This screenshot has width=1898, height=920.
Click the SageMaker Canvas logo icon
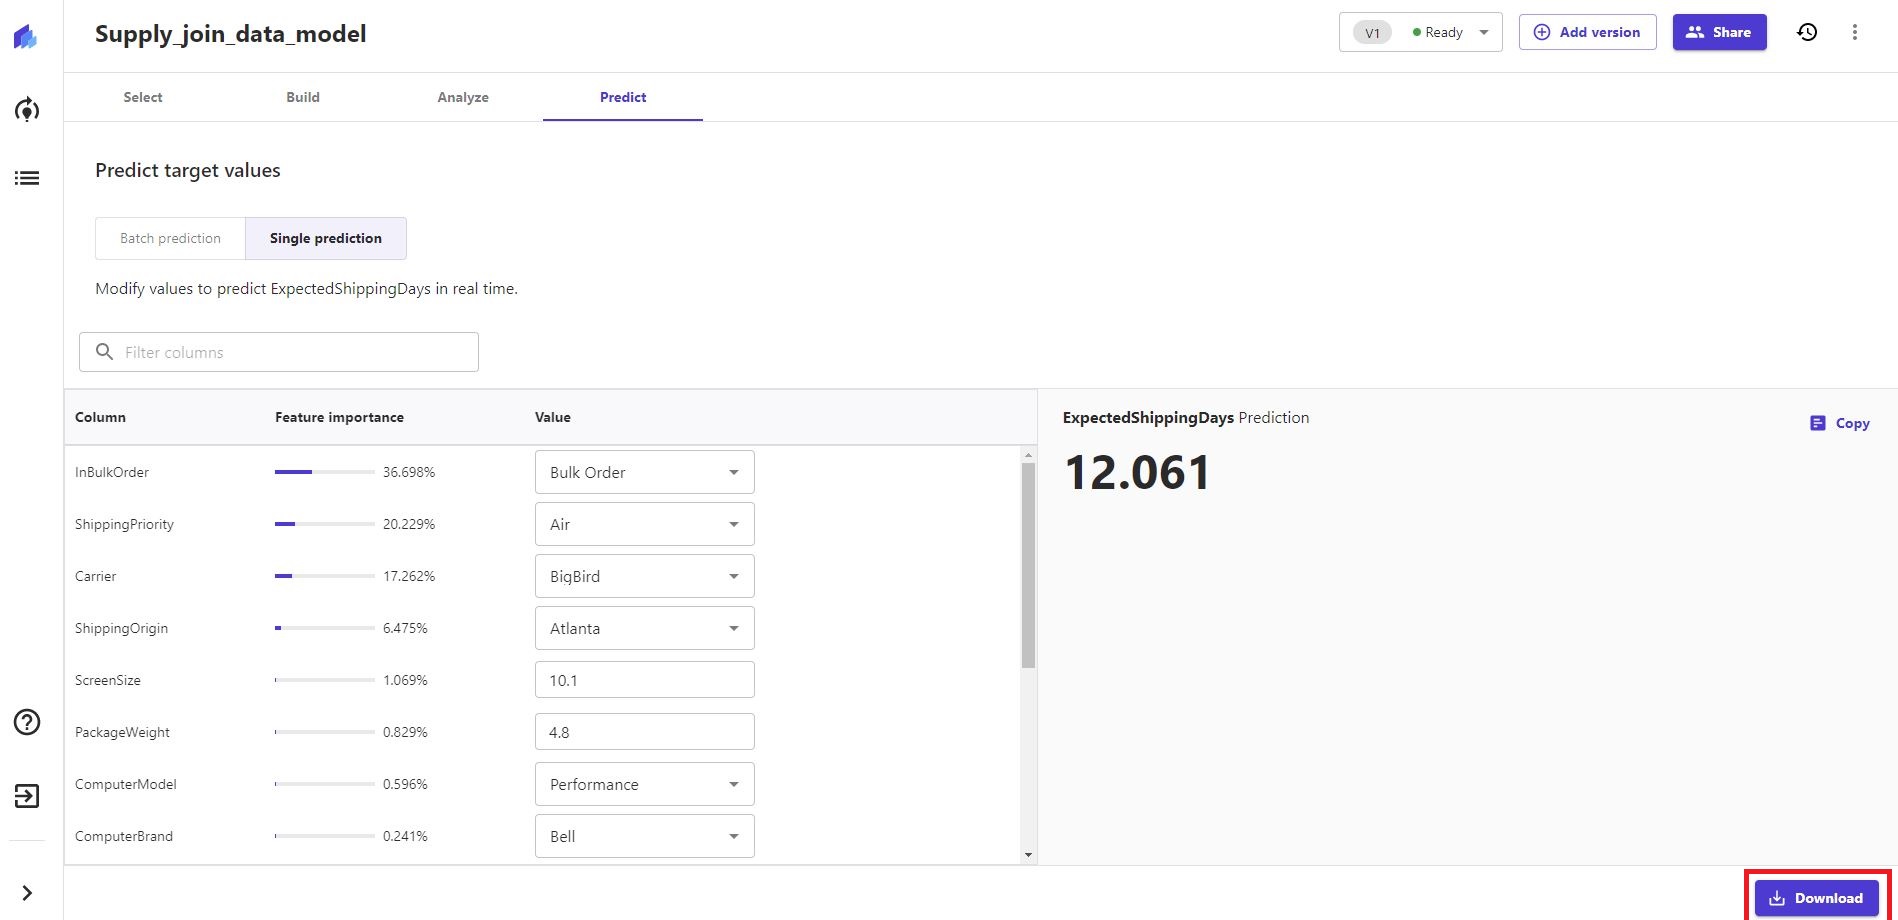click(x=26, y=37)
